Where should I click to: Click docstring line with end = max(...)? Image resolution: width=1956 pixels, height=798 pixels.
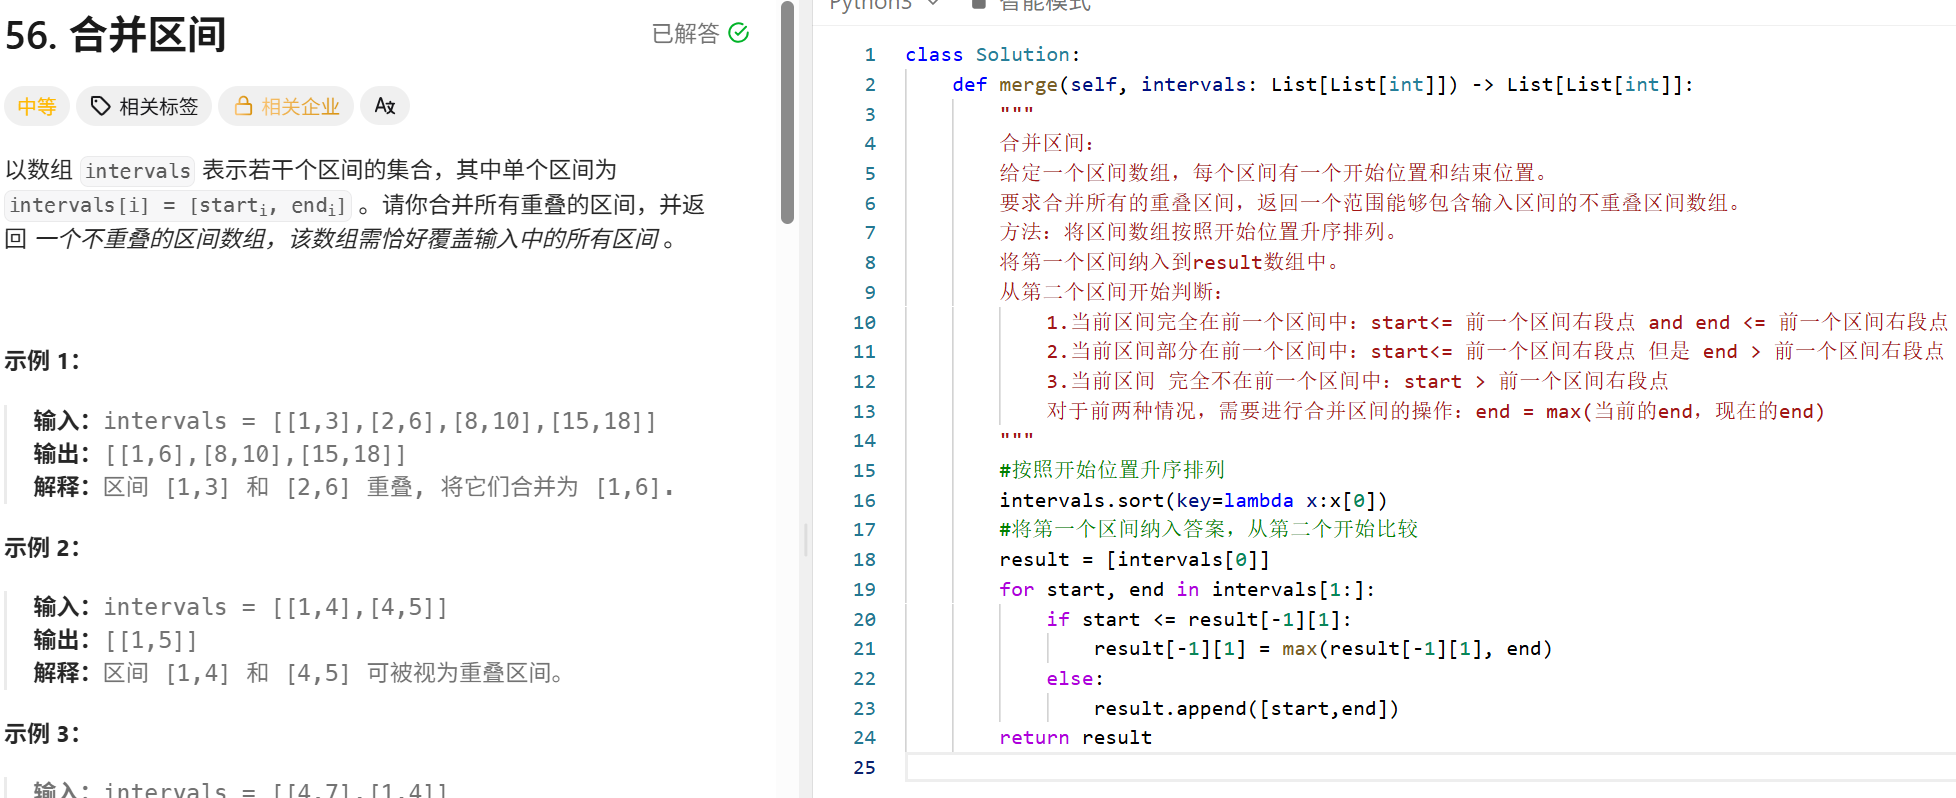(1435, 411)
